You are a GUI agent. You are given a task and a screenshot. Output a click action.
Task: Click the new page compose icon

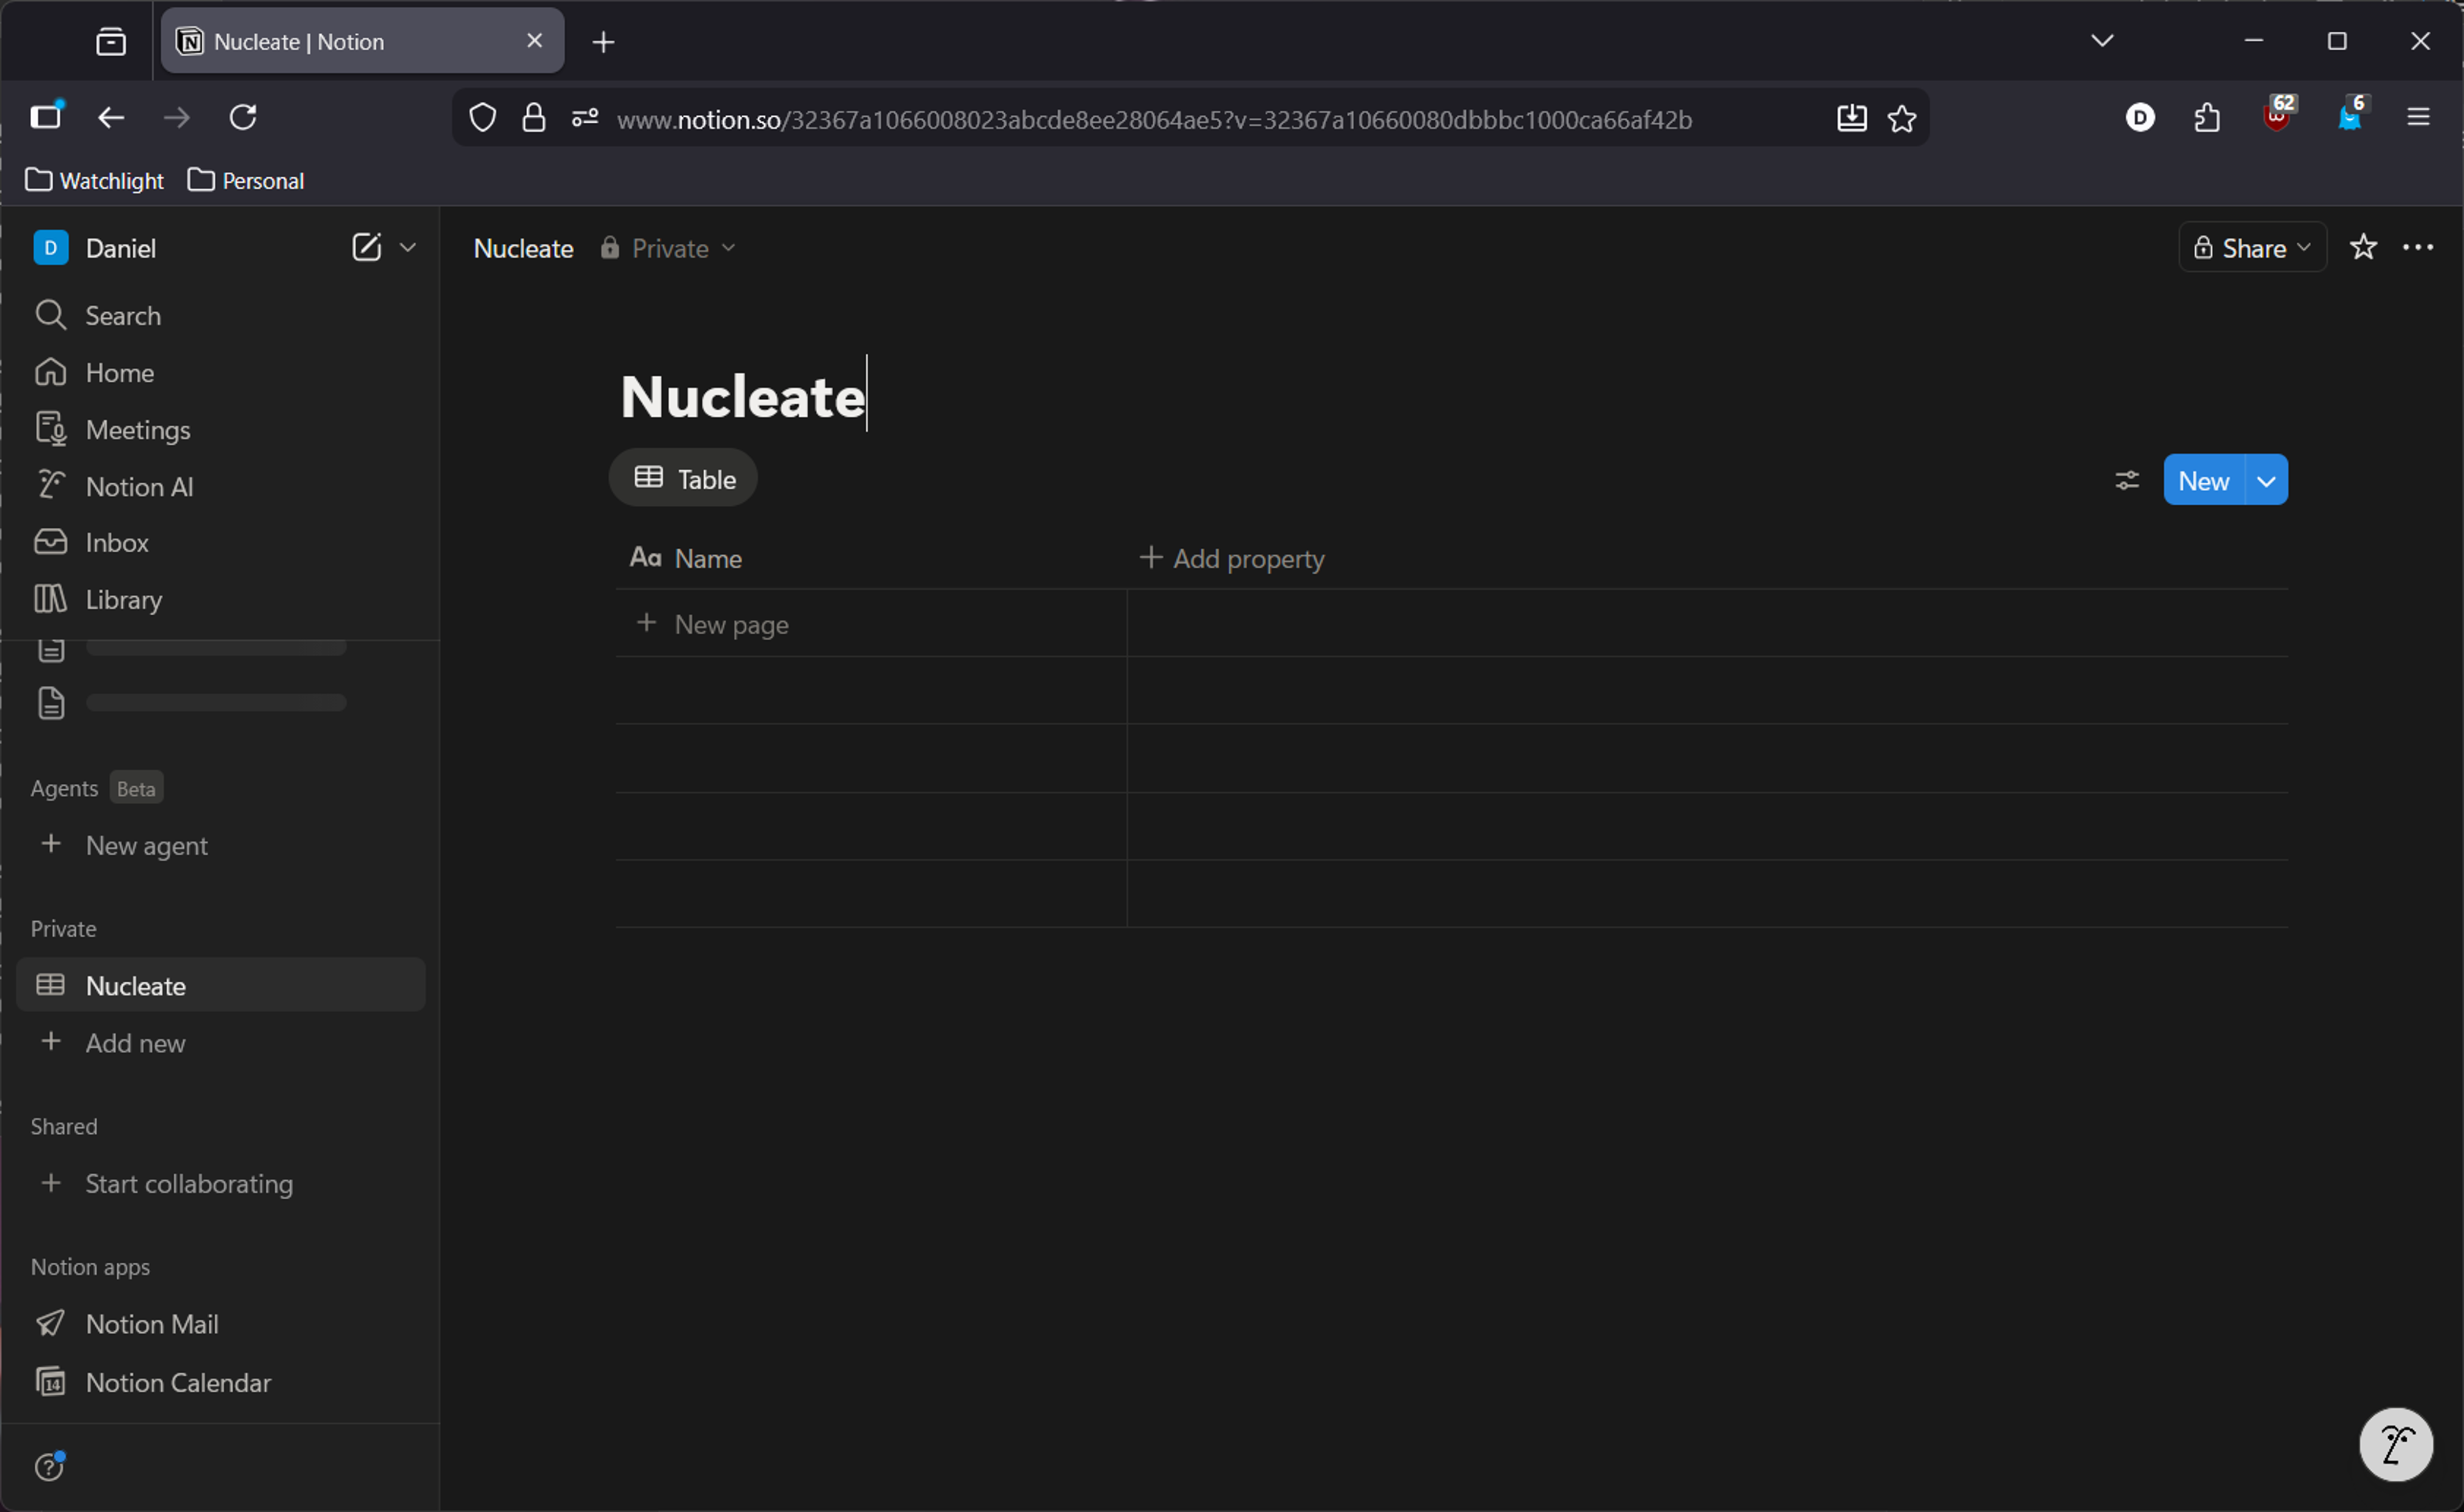[x=366, y=247]
